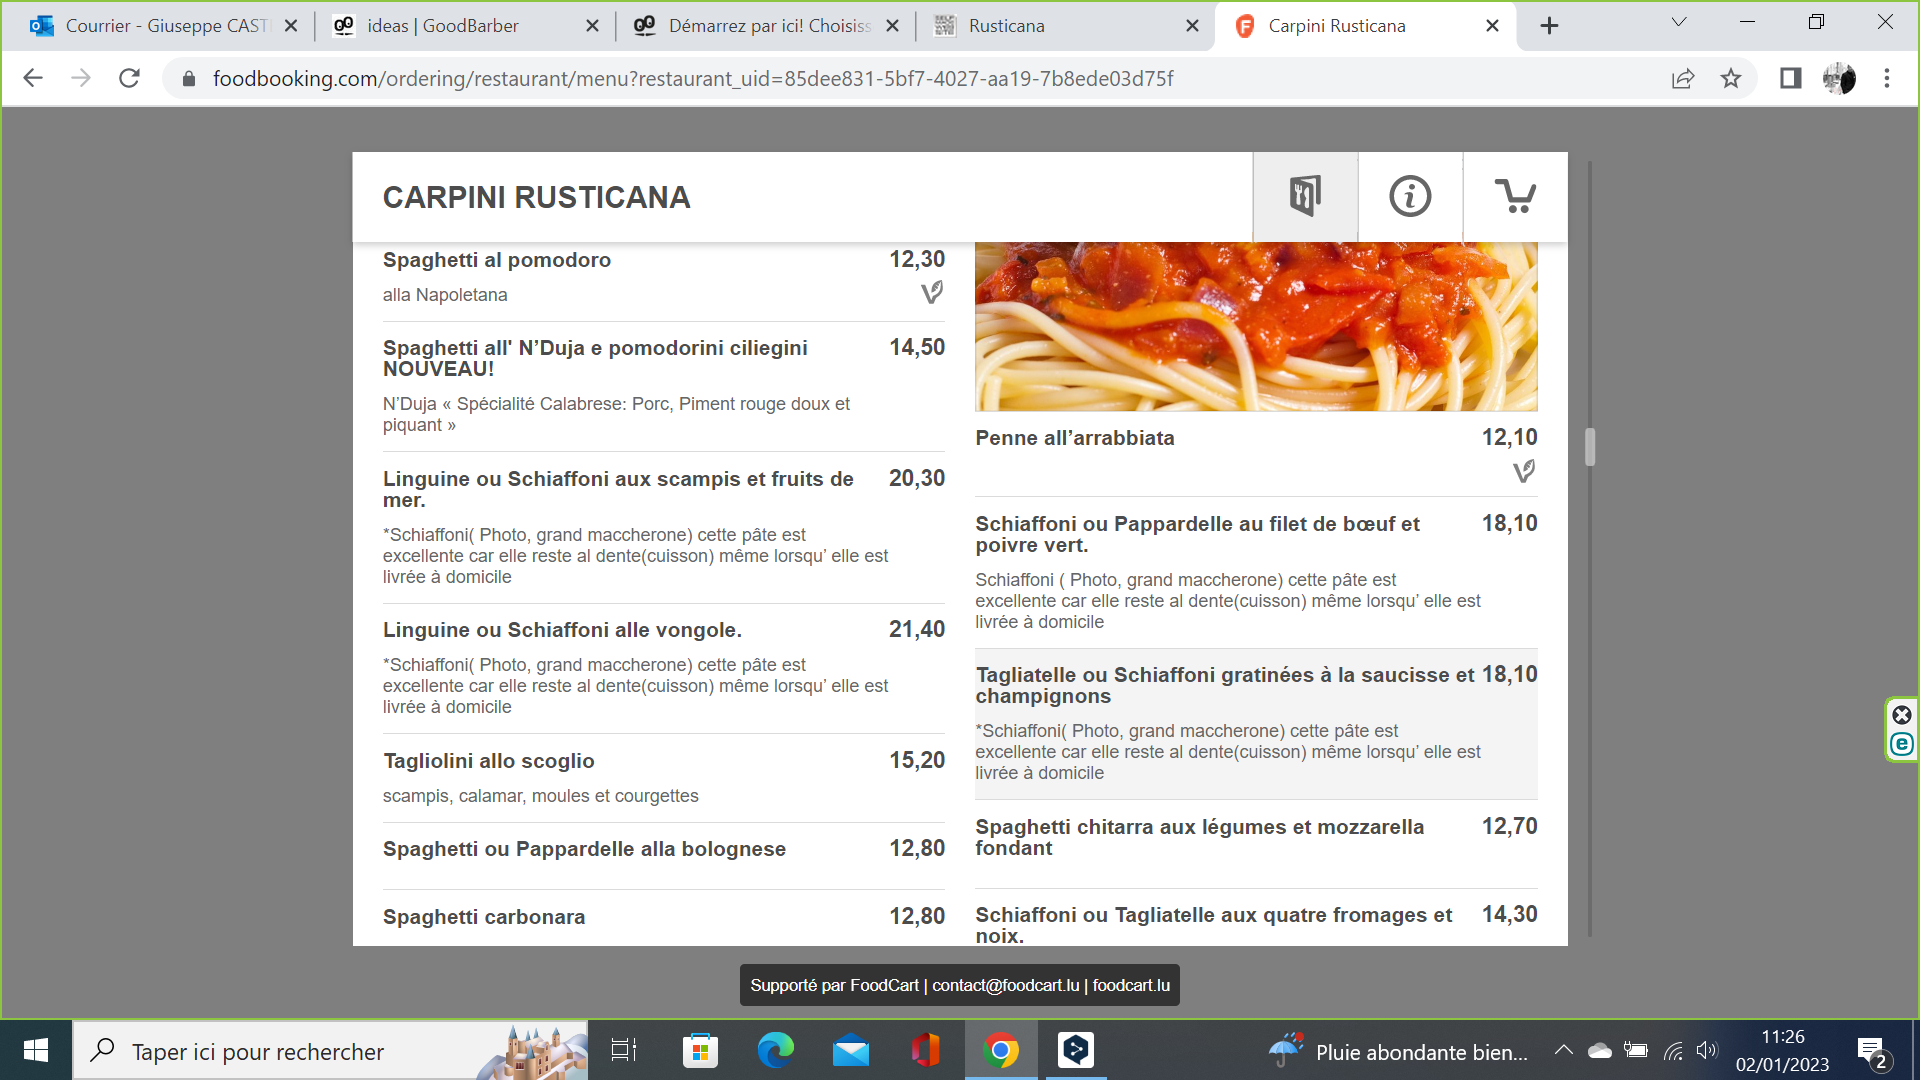Click the foodcart.lu footer link
This screenshot has width=1920, height=1080.
point(1131,985)
